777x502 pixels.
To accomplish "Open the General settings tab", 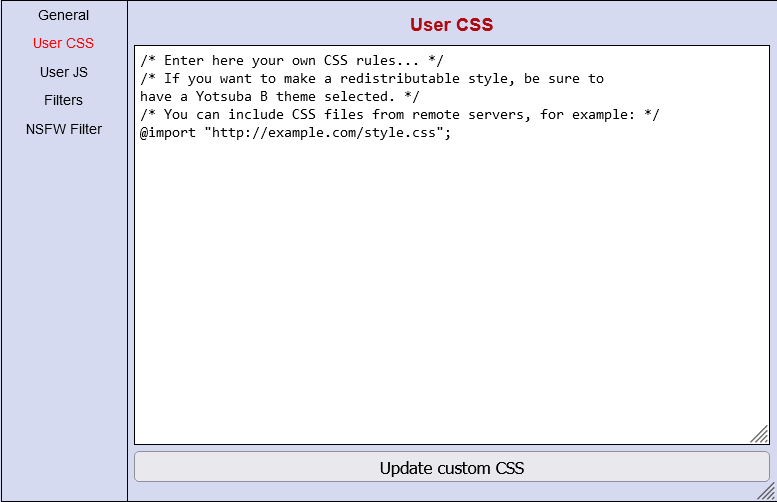I will pyautogui.click(x=63, y=16).
